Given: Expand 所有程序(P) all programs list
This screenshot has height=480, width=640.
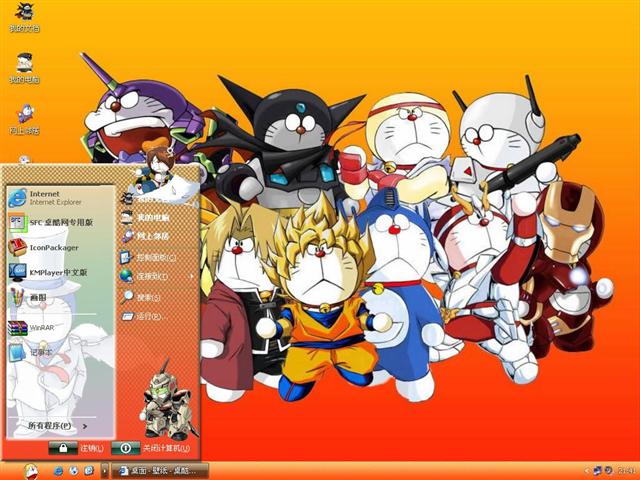Looking at the screenshot, I should (58, 426).
